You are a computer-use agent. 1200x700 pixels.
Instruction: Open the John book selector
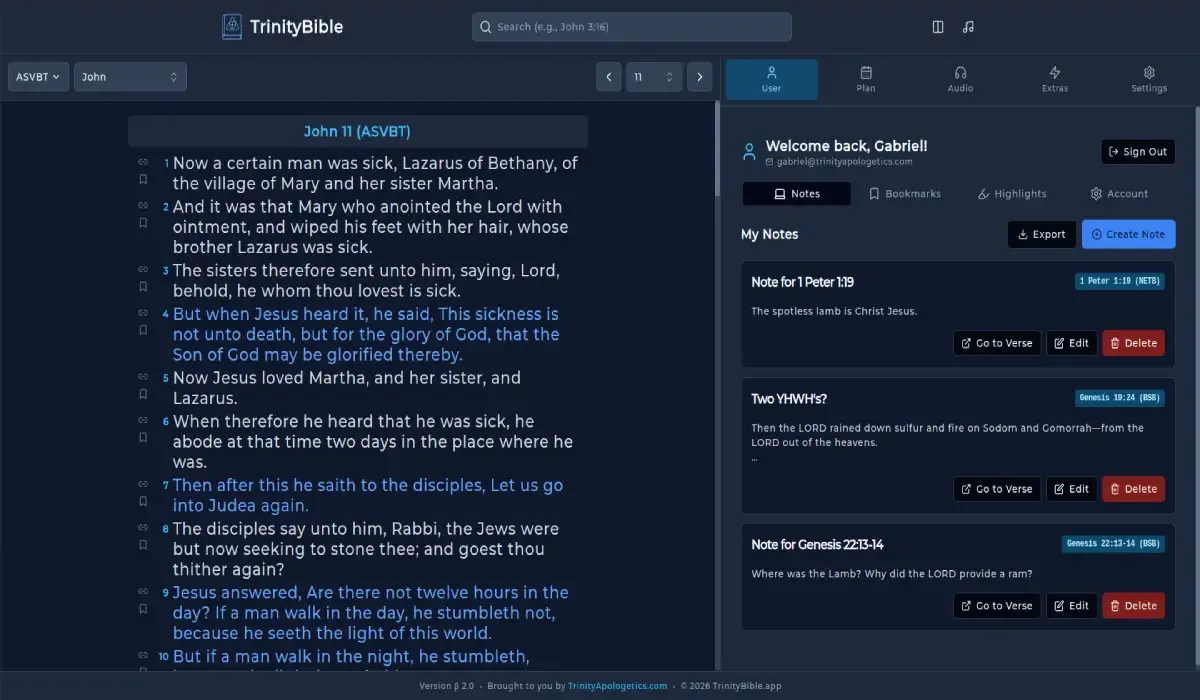pyautogui.click(x=130, y=76)
